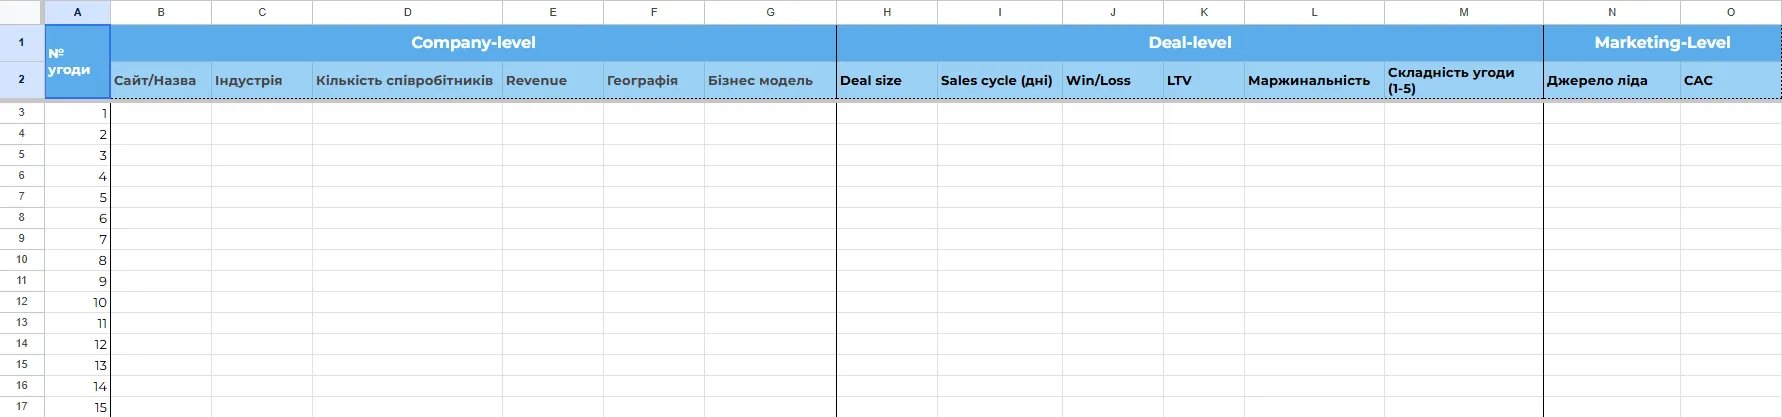Select column H header
1782x417 pixels.
click(x=886, y=12)
